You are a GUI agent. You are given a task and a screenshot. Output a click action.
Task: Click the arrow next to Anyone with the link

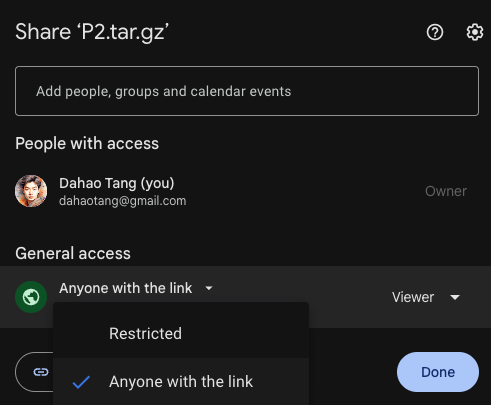[x=209, y=288]
